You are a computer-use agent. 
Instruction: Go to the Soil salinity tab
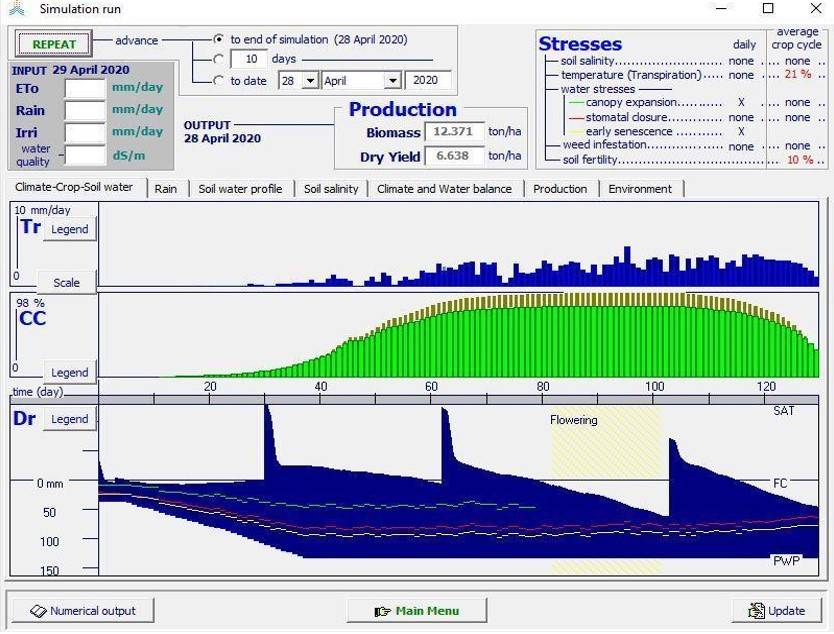pyautogui.click(x=331, y=188)
